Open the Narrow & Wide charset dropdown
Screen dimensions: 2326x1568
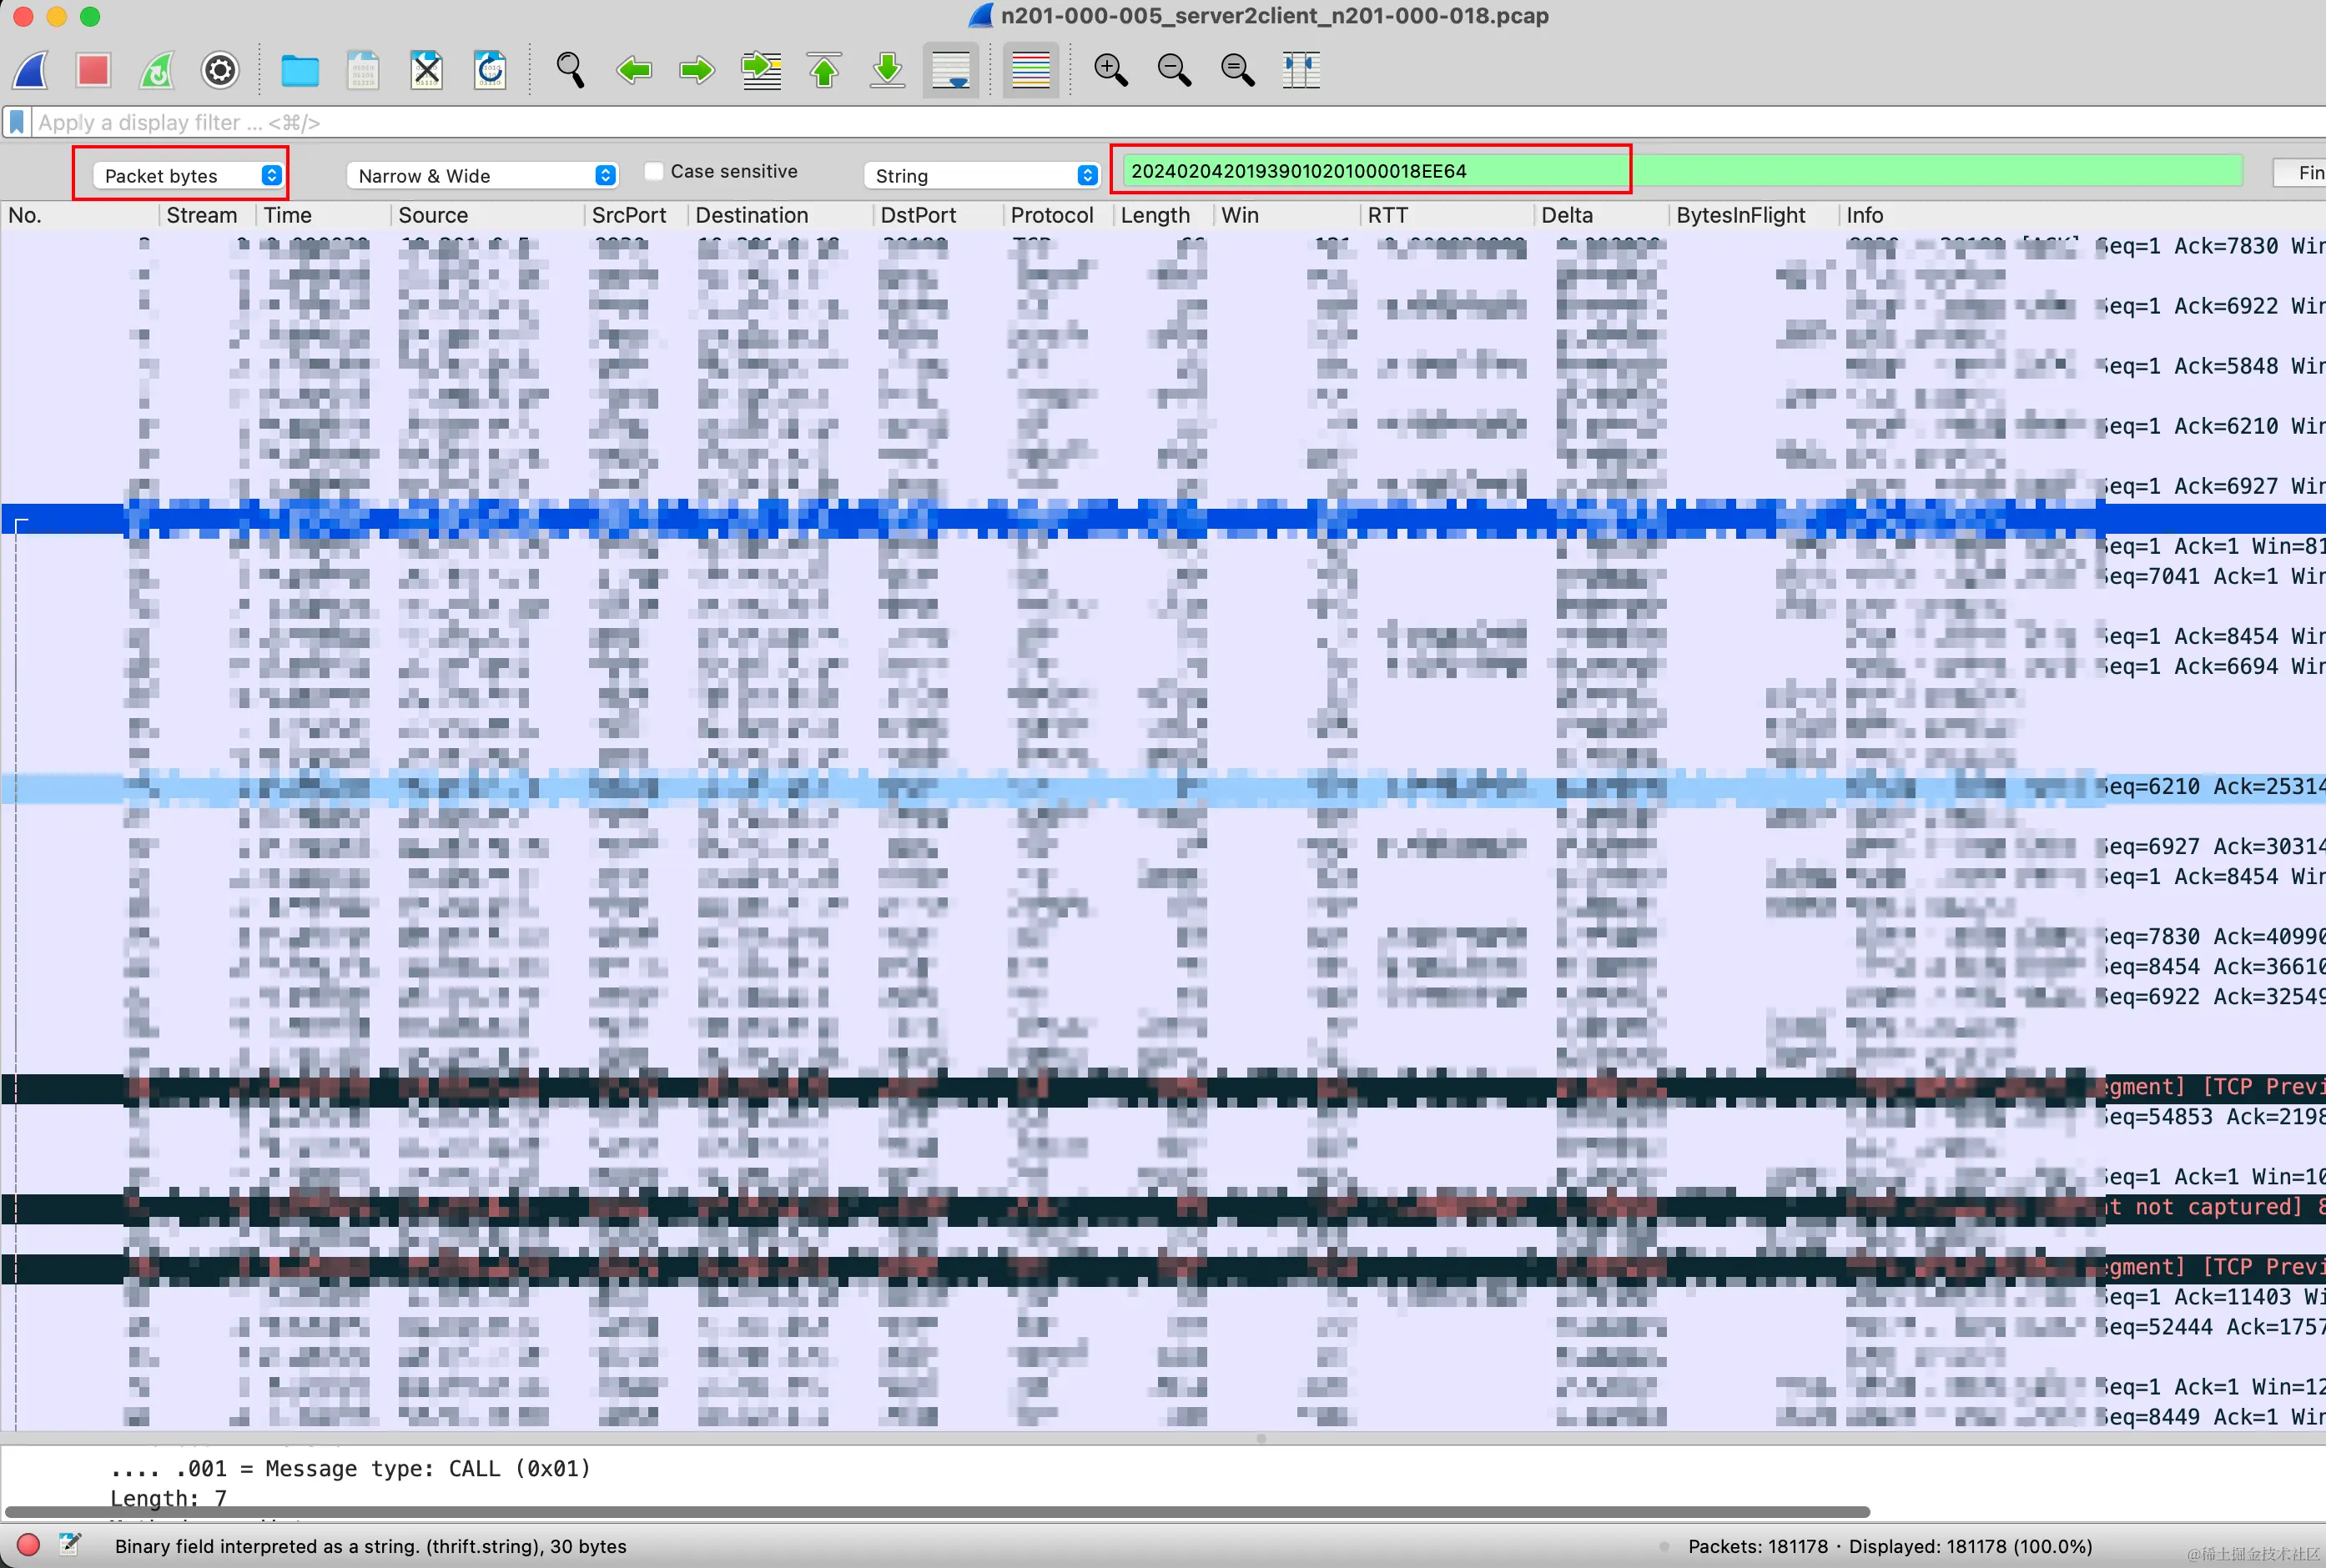coord(482,176)
